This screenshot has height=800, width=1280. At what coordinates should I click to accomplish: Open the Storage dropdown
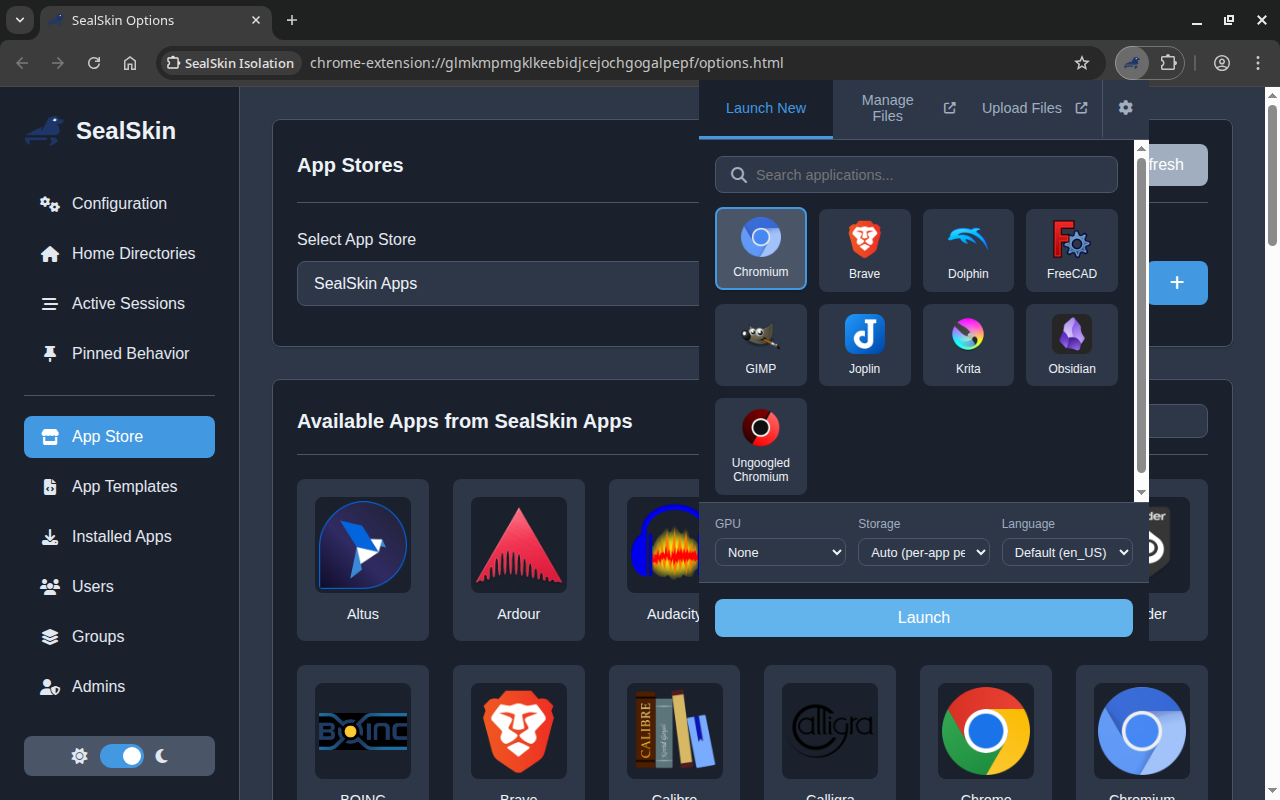pyautogui.click(x=923, y=552)
